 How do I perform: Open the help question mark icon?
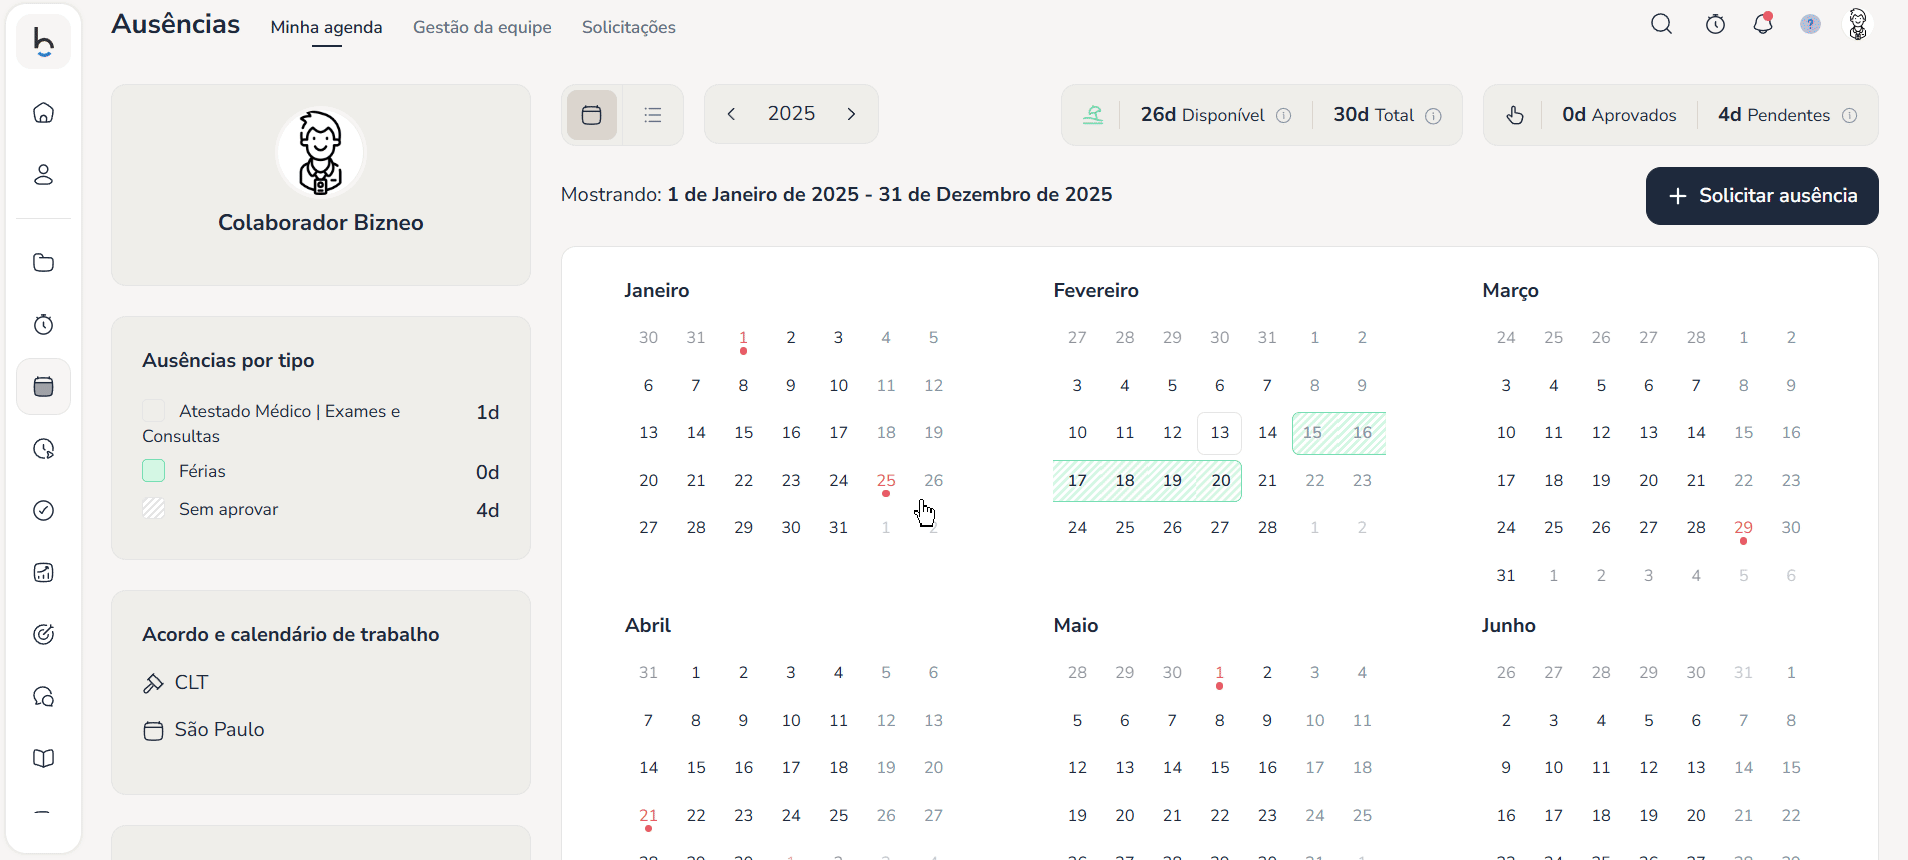point(1810,25)
